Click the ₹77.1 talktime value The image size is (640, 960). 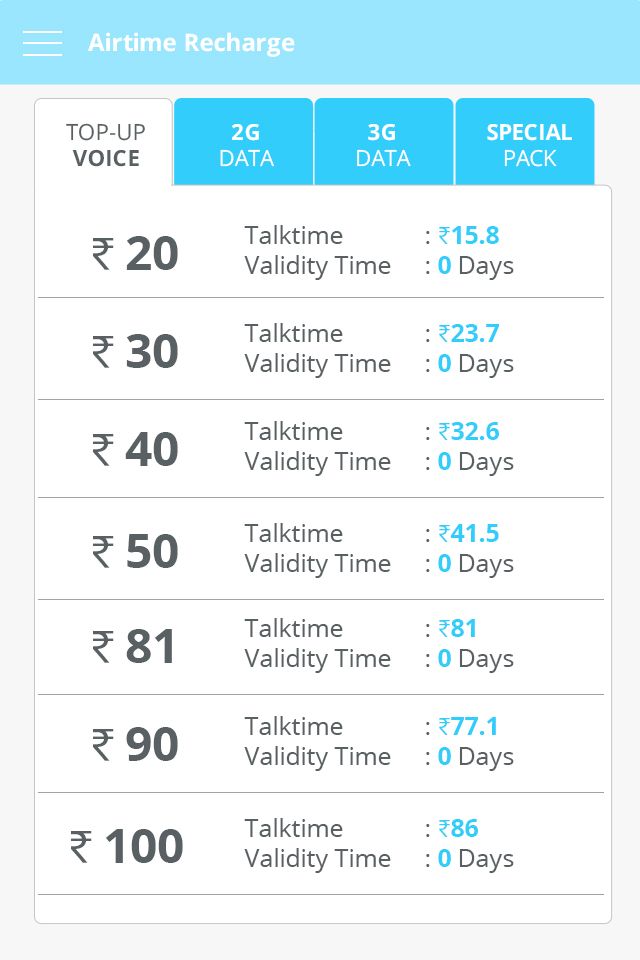[x=469, y=727]
